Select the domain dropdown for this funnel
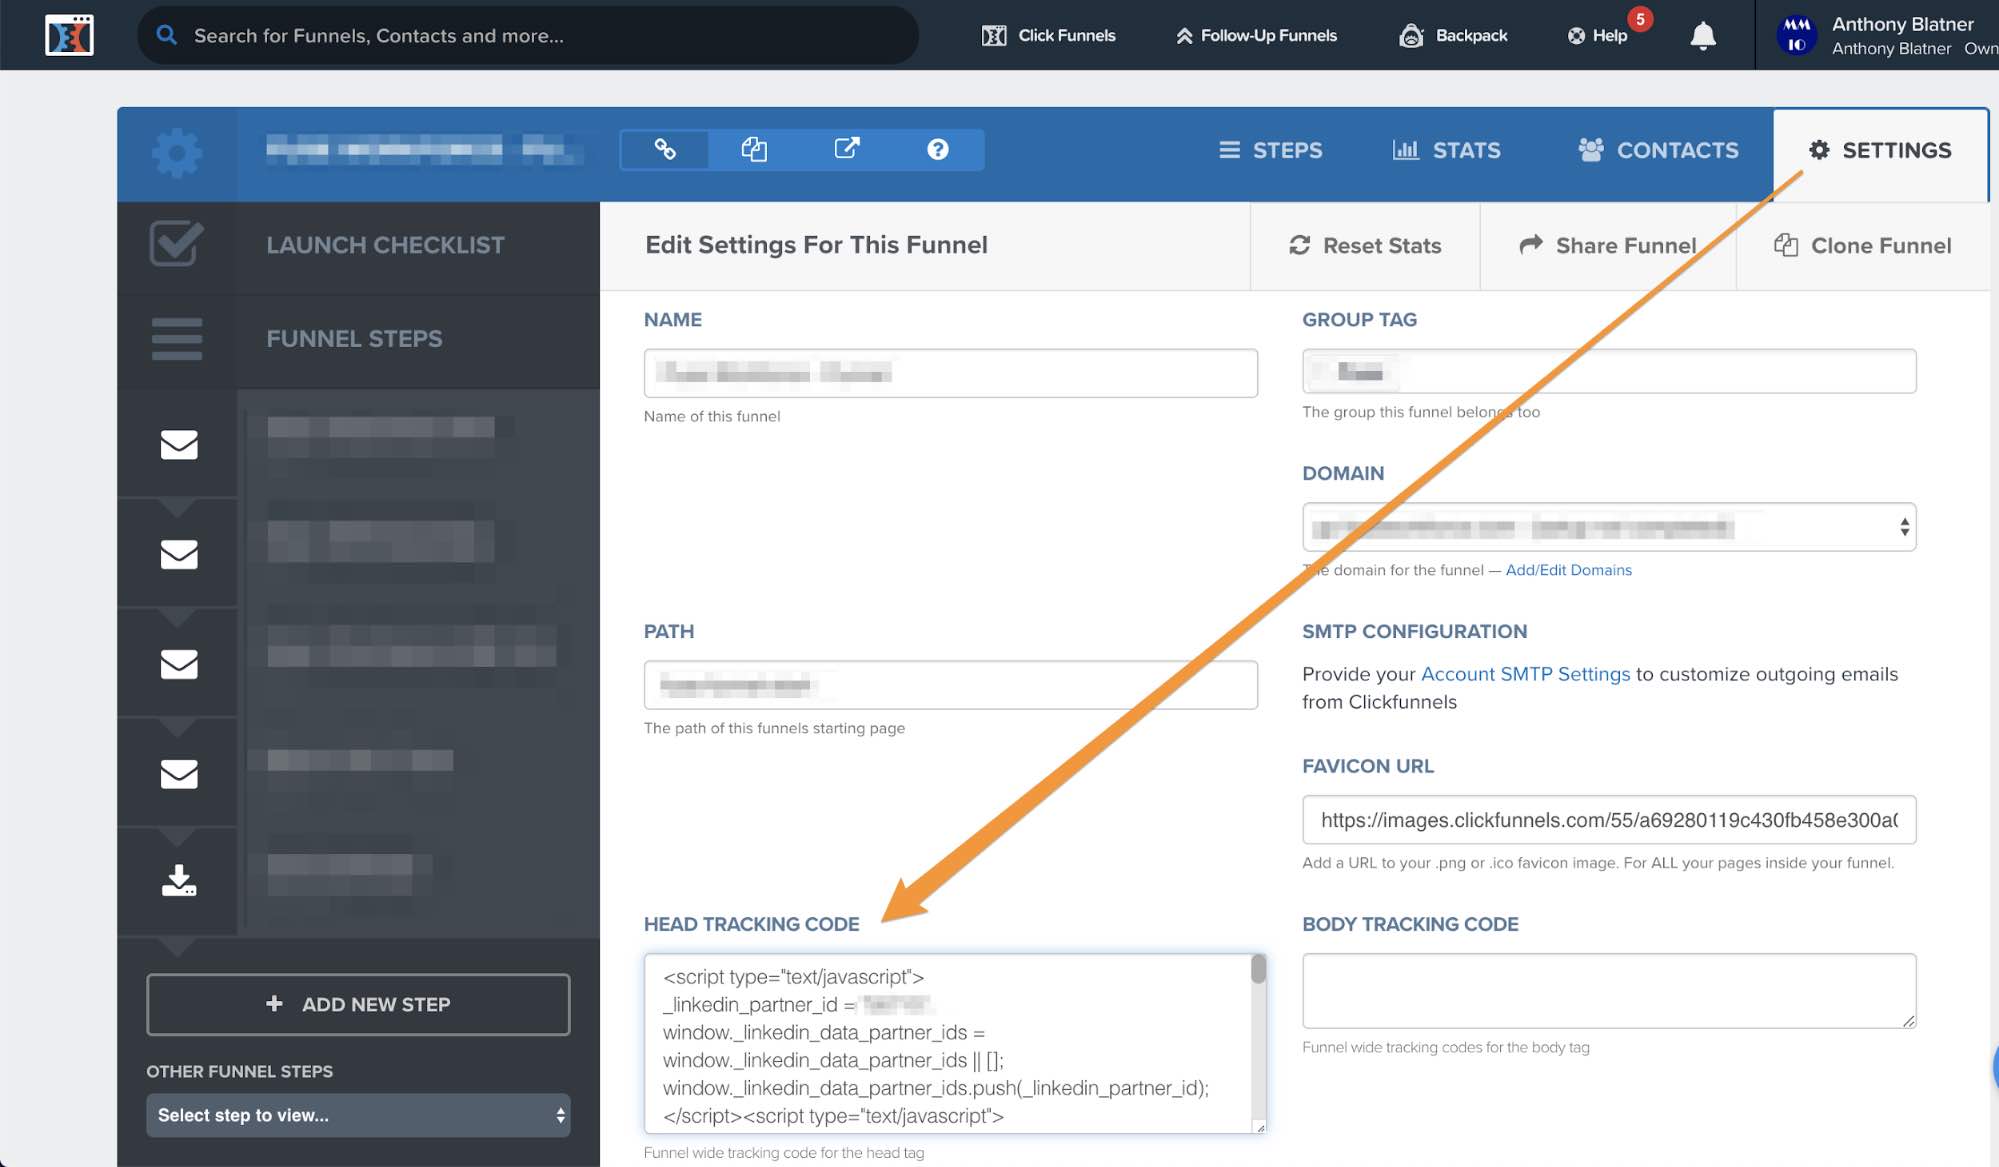Screen dimensions: 1999x1167 click(x=1609, y=527)
